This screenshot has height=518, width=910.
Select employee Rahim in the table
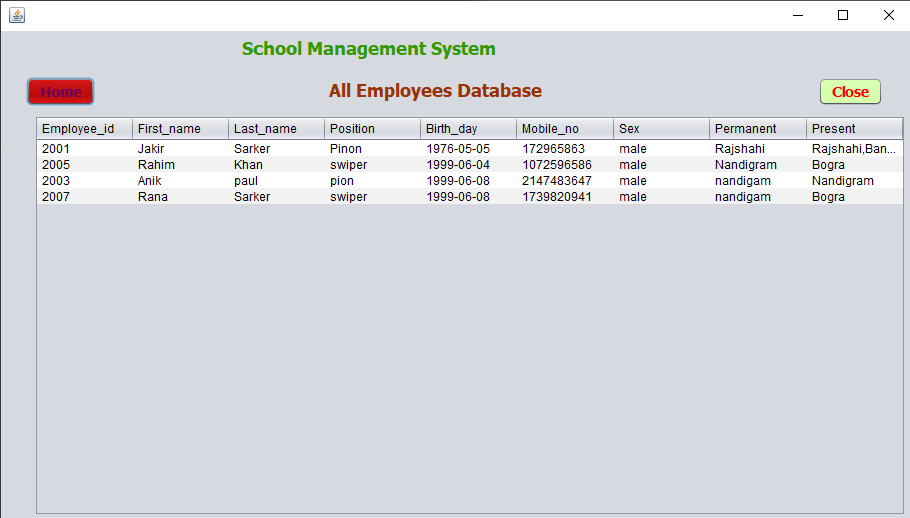click(156, 165)
